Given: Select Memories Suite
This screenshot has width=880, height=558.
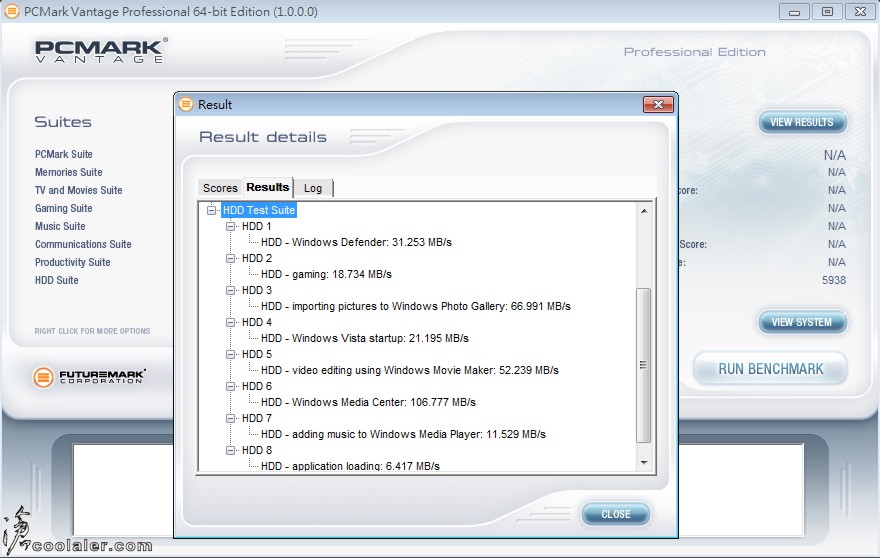Looking at the screenshot, I should pos(68,172).
